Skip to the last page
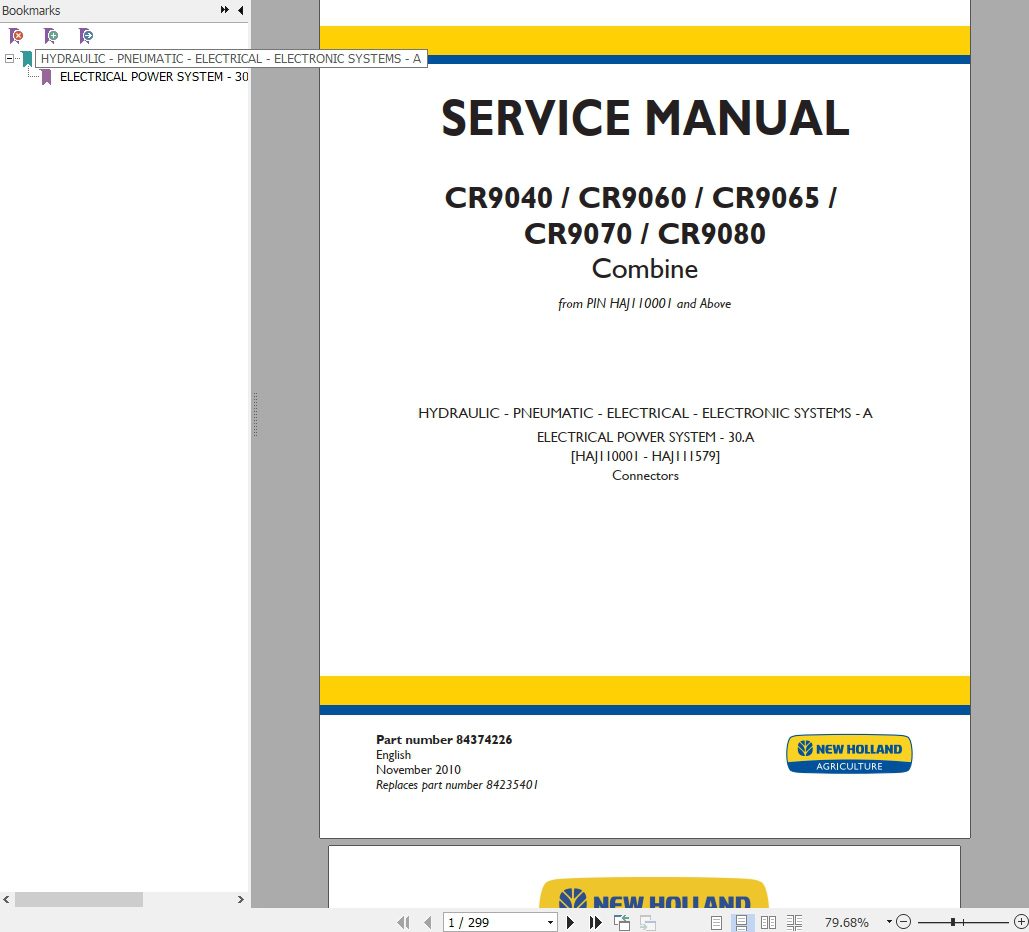 click(x=594, y=922)
